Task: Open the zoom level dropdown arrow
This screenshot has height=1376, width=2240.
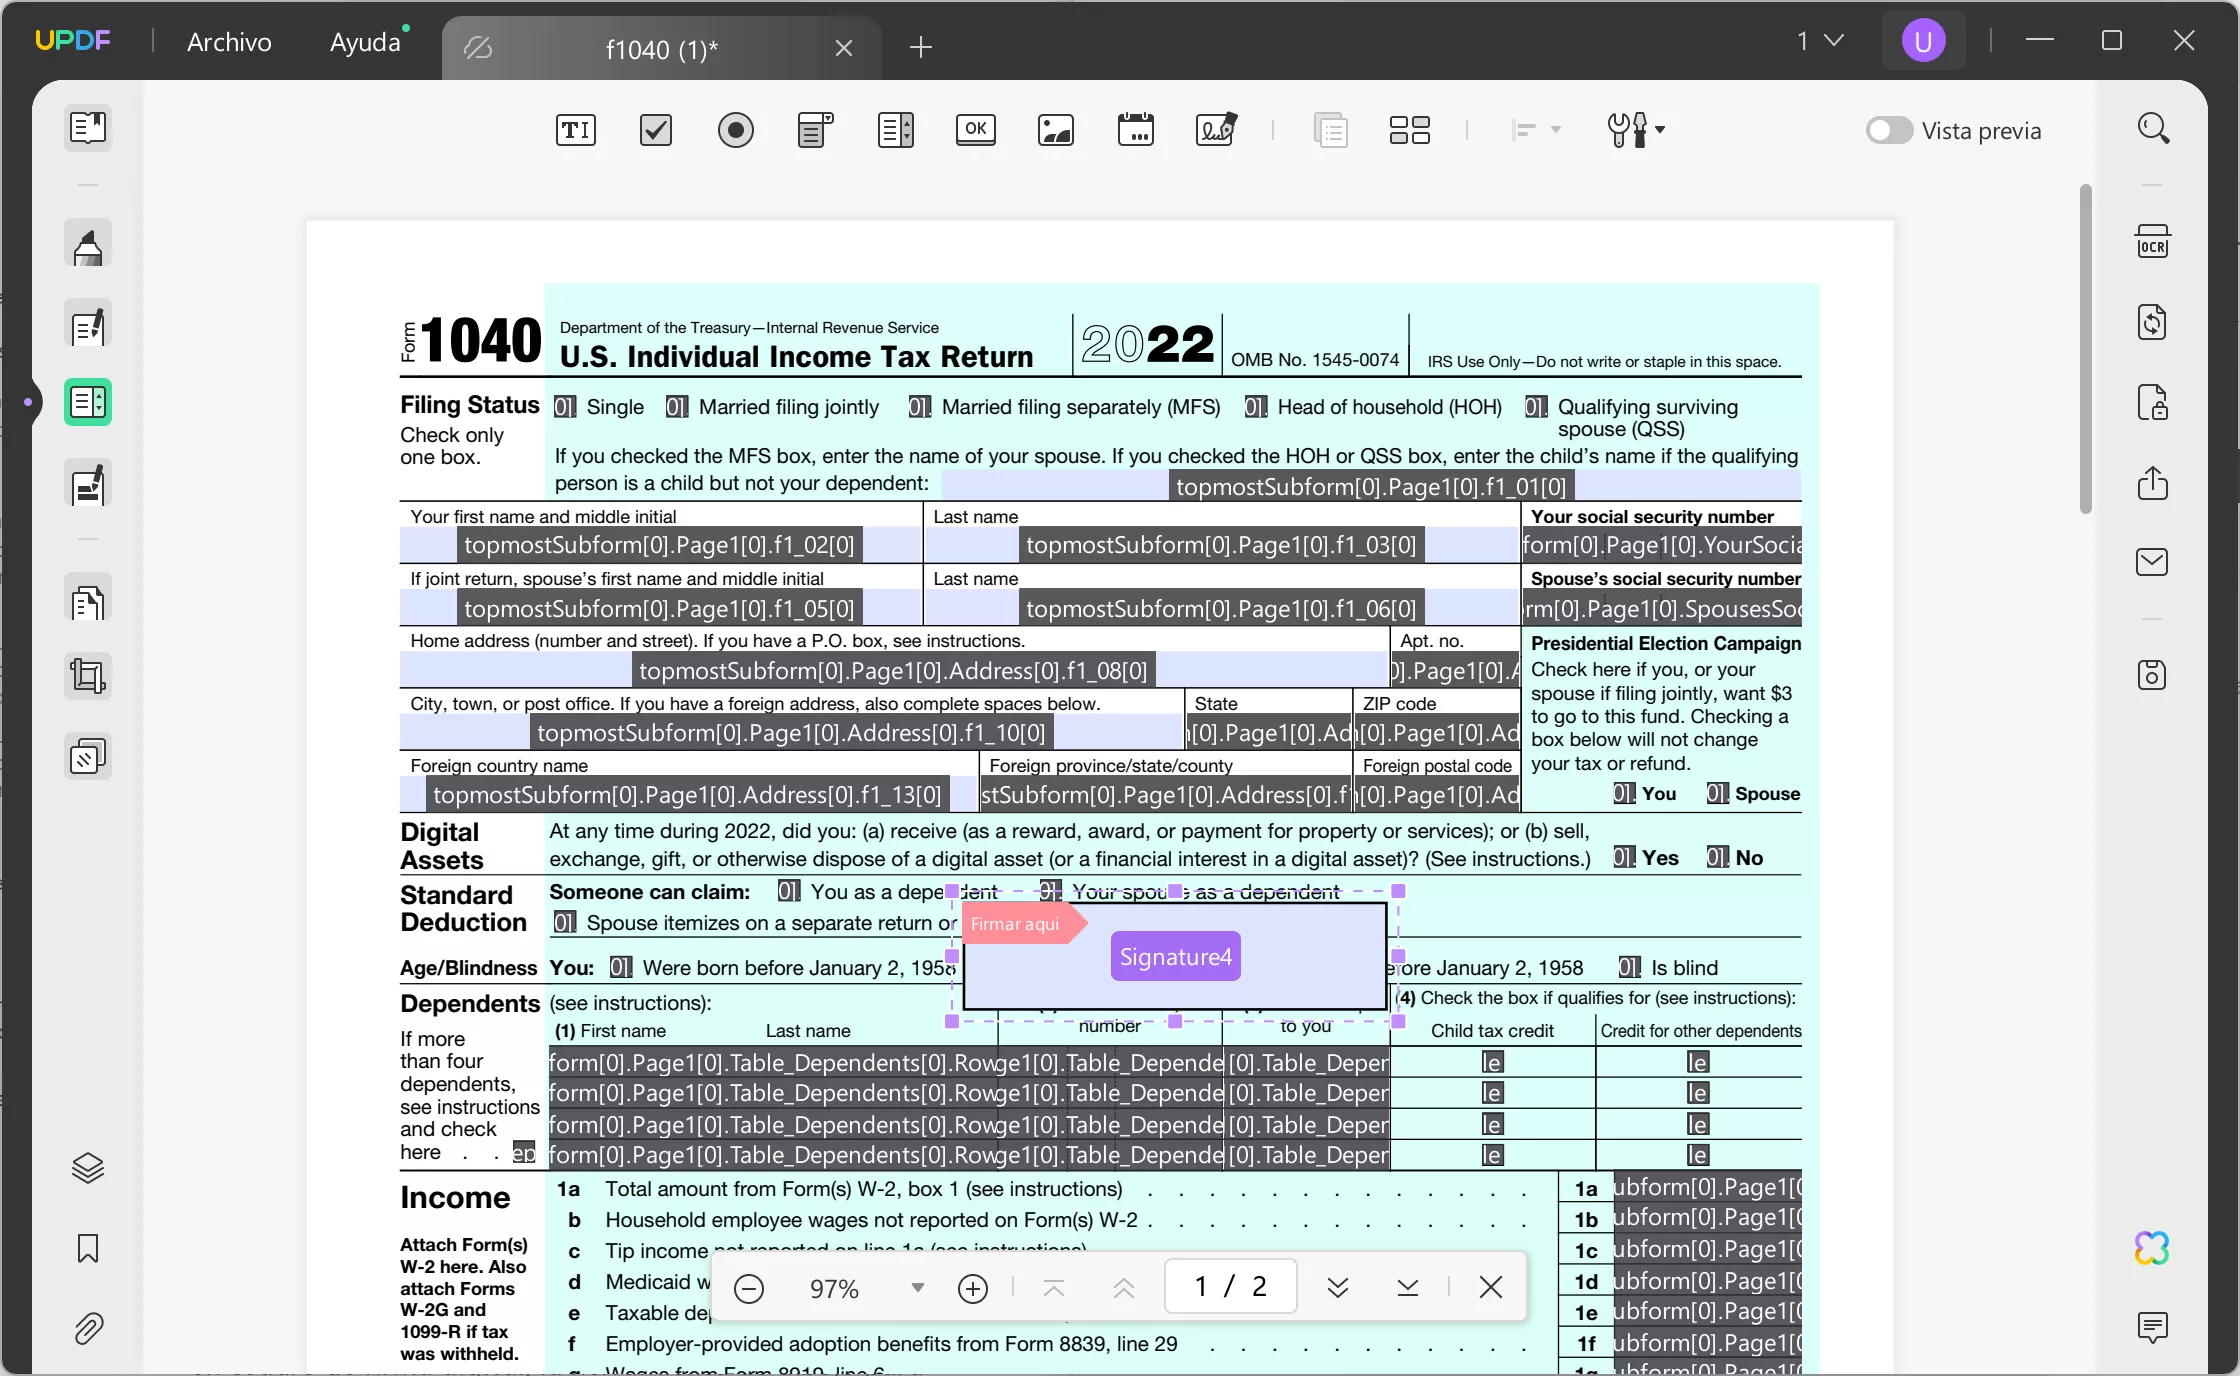Action: click(x=917, y=1288)
